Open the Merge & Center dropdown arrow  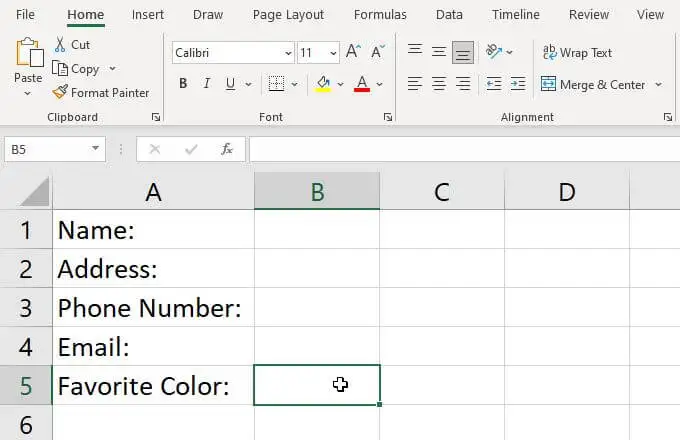(658, 85)
